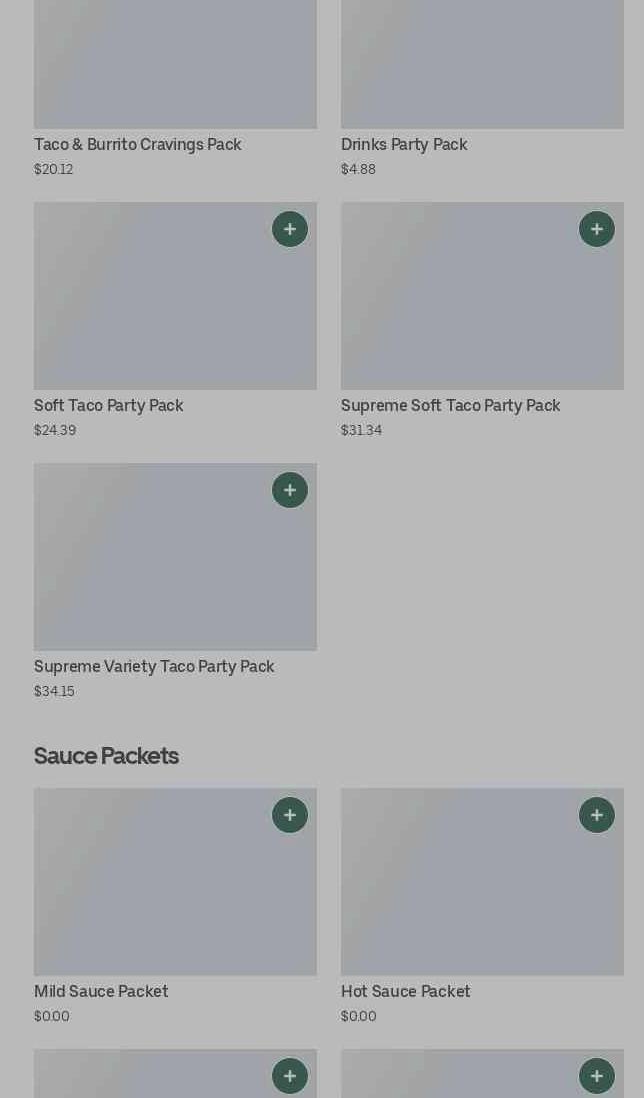The height and width of the screenshot is (1098, 644).
Task: Add a Mild Sauce Packet with plus button
Action: 290,815
